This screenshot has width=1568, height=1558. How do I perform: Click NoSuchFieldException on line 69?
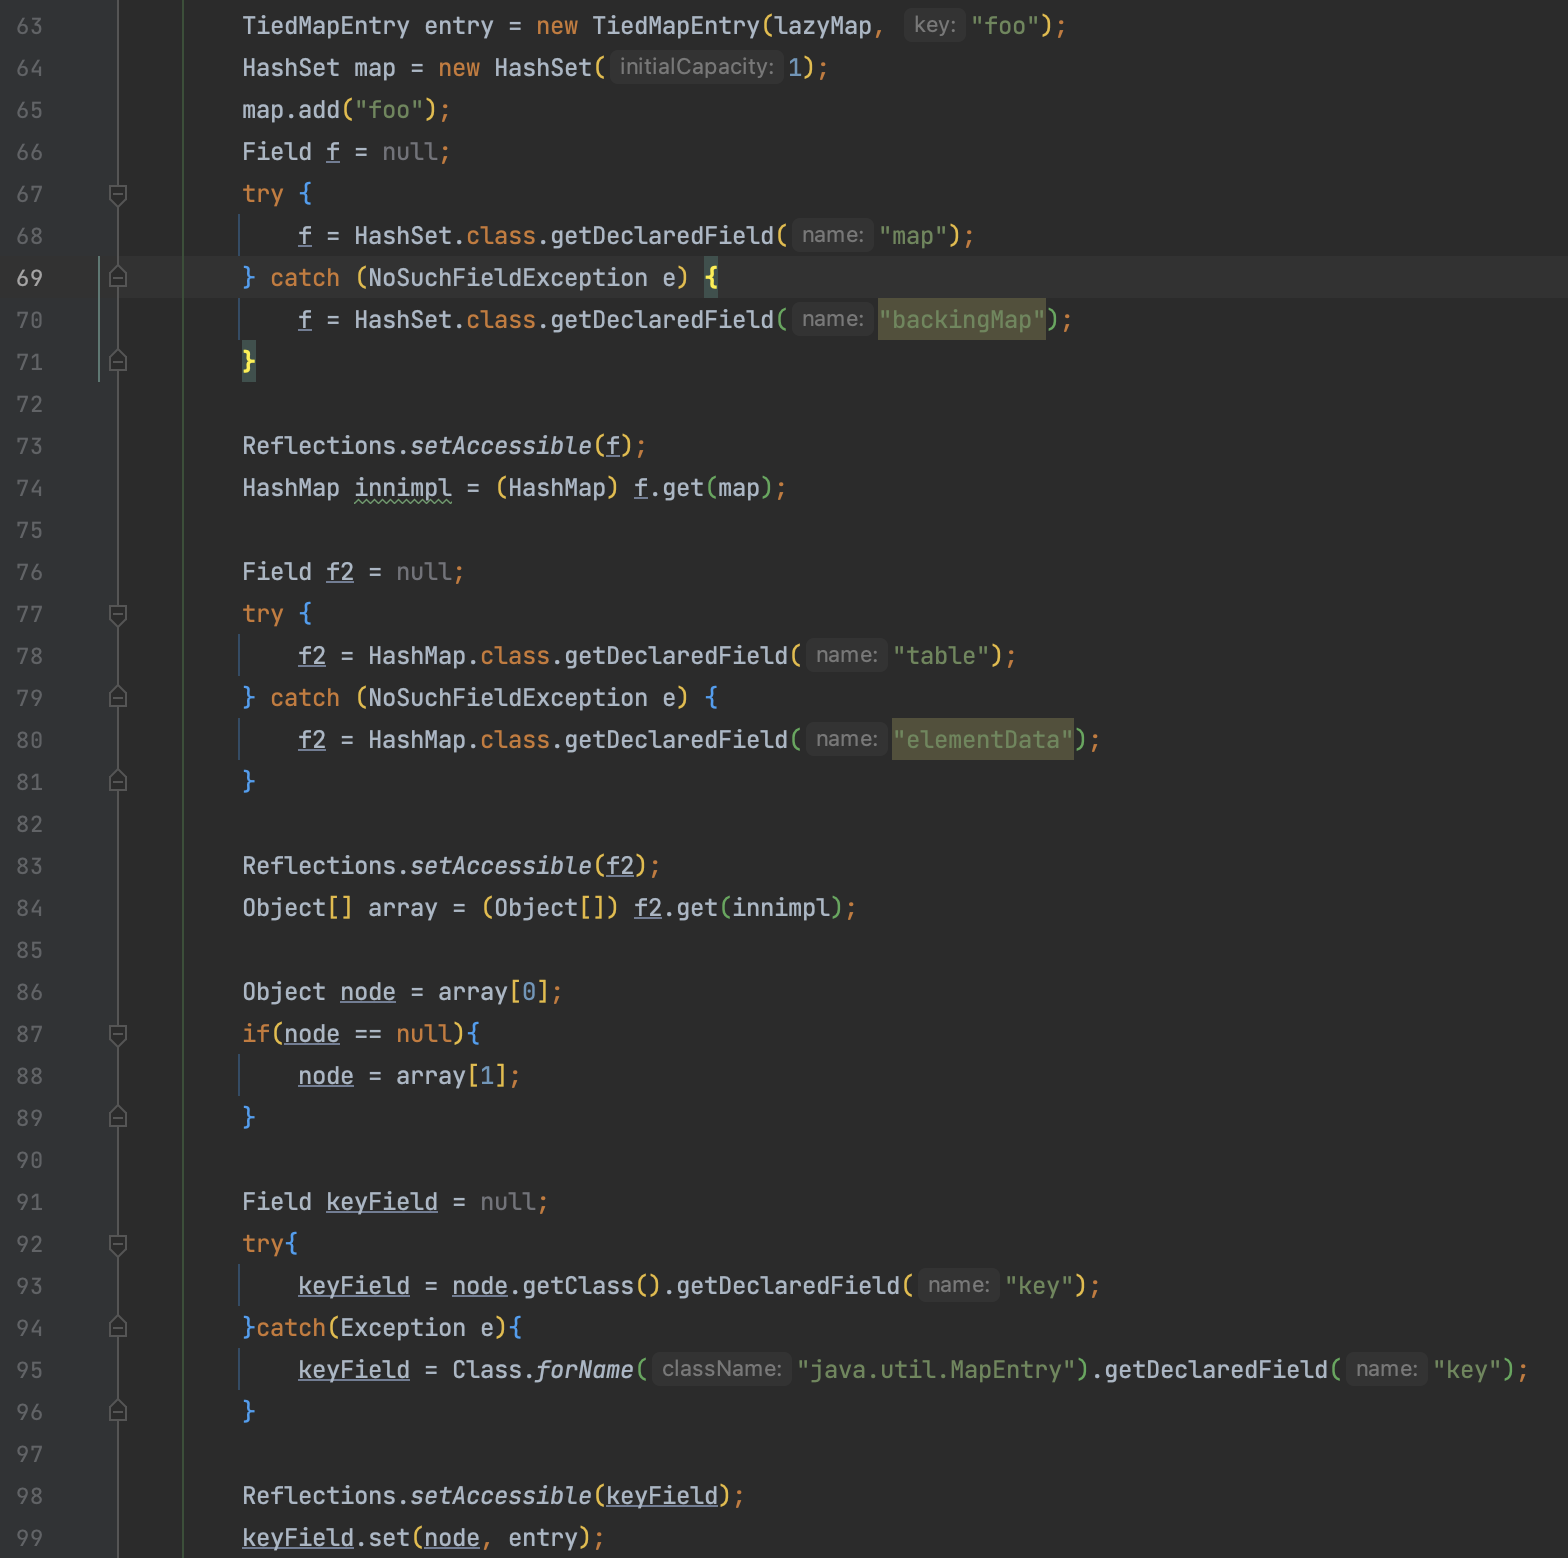[508, 278]
